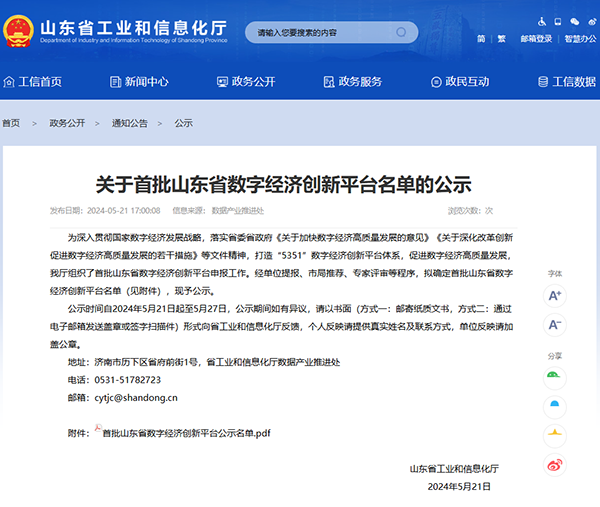The image size is (600, 507).
Task: Share via the green WeChat icon
Action: (x=555, y=375)
